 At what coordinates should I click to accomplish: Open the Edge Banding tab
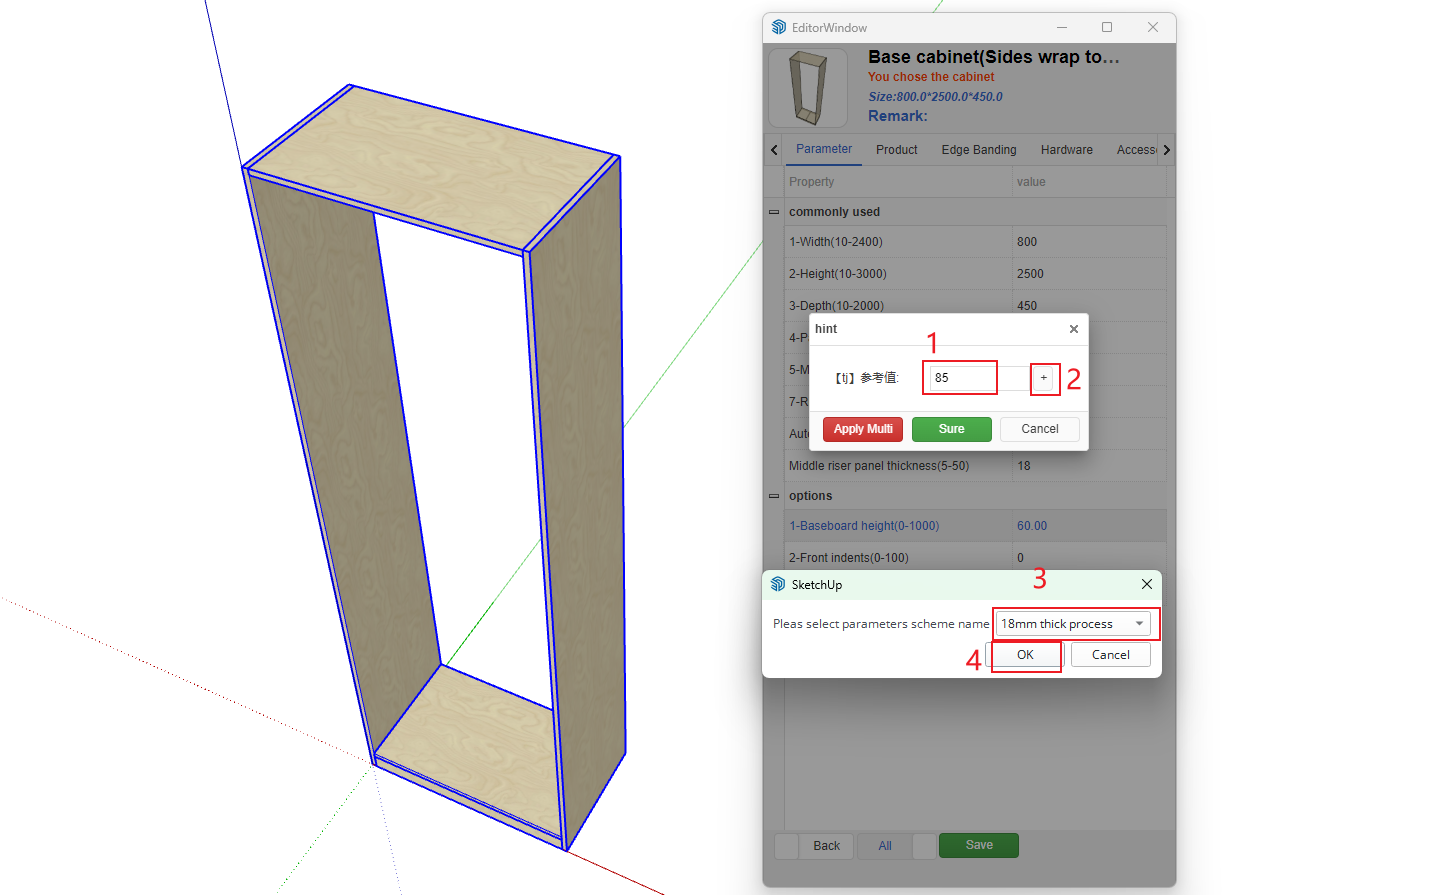[x=978, y=150]
